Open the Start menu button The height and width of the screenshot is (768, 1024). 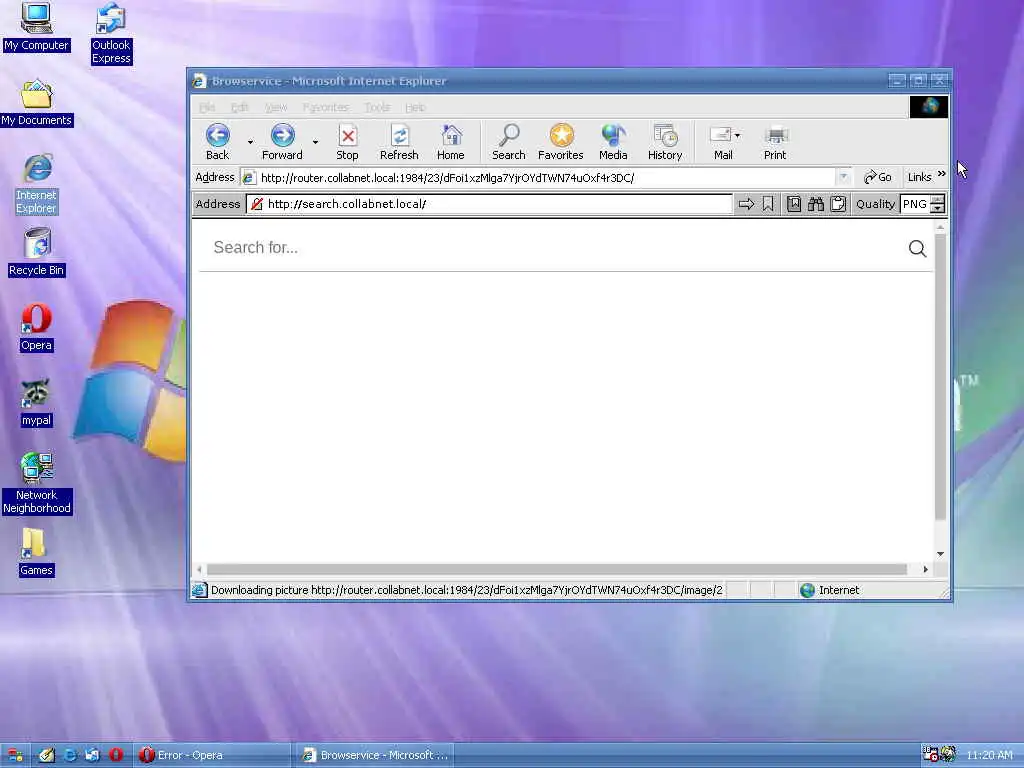(14, 755)
